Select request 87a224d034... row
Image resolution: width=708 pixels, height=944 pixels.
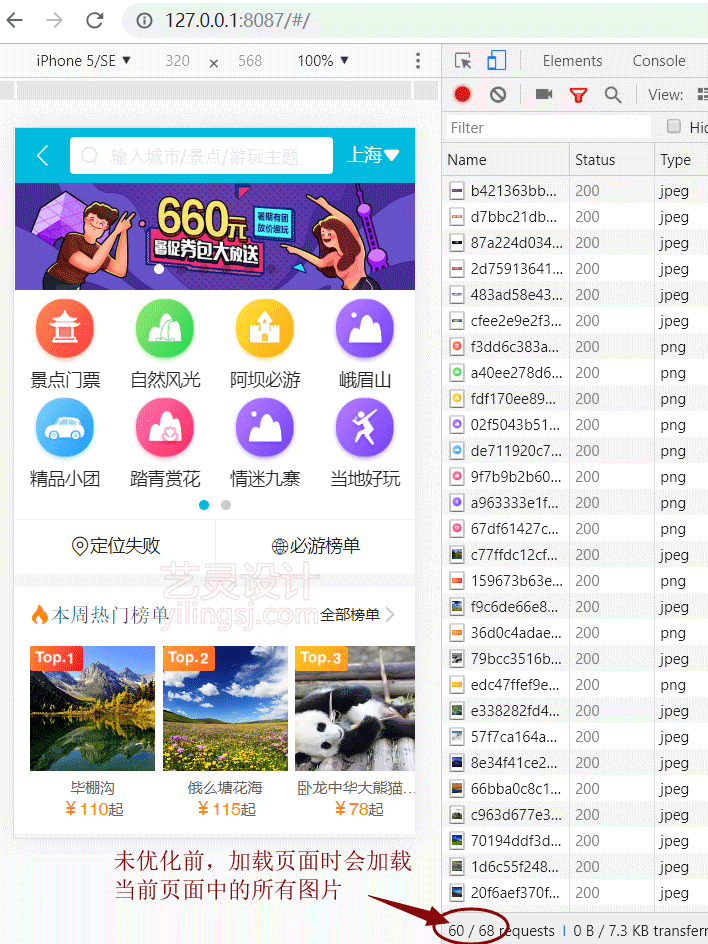pos(575,243)
